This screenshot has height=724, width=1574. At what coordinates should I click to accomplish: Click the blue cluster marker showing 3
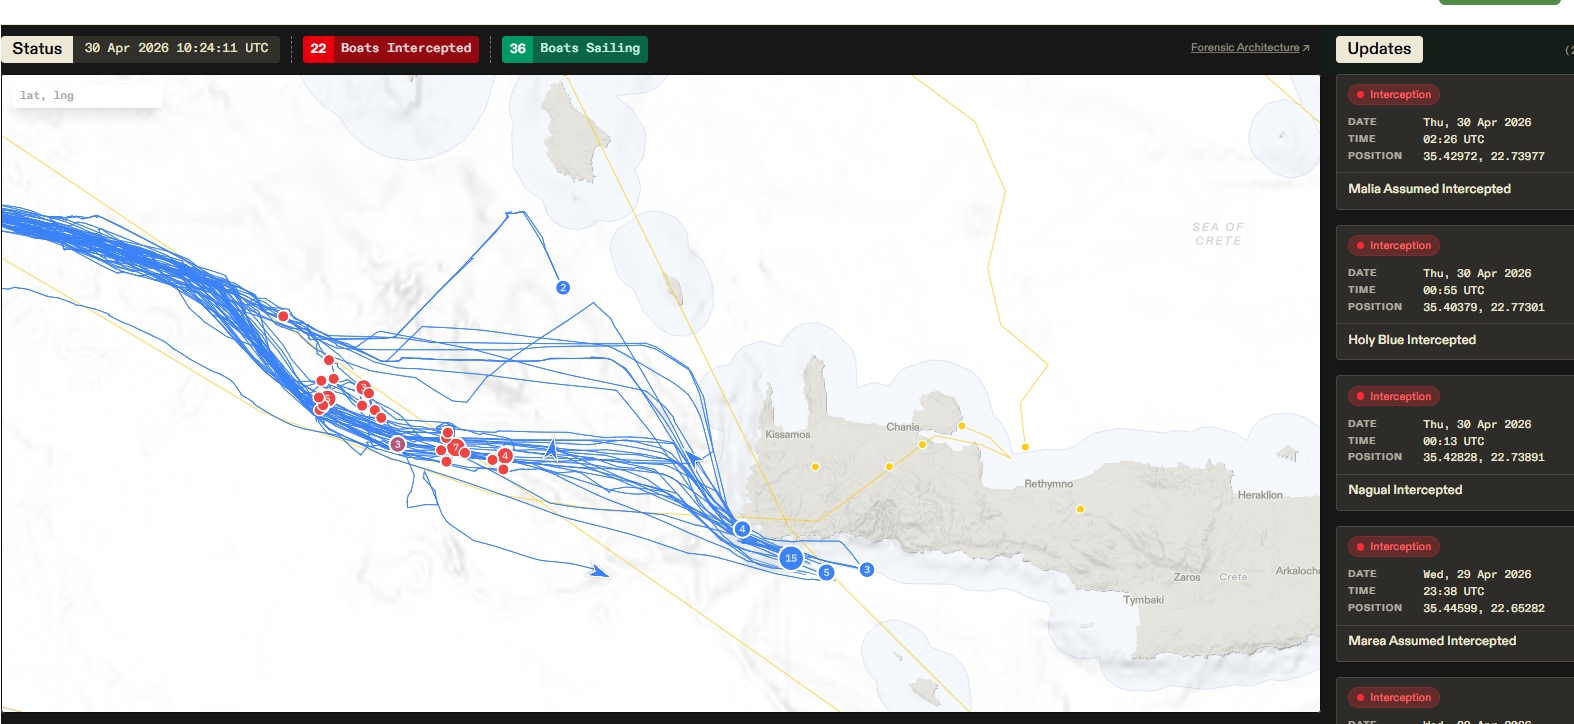867,570
